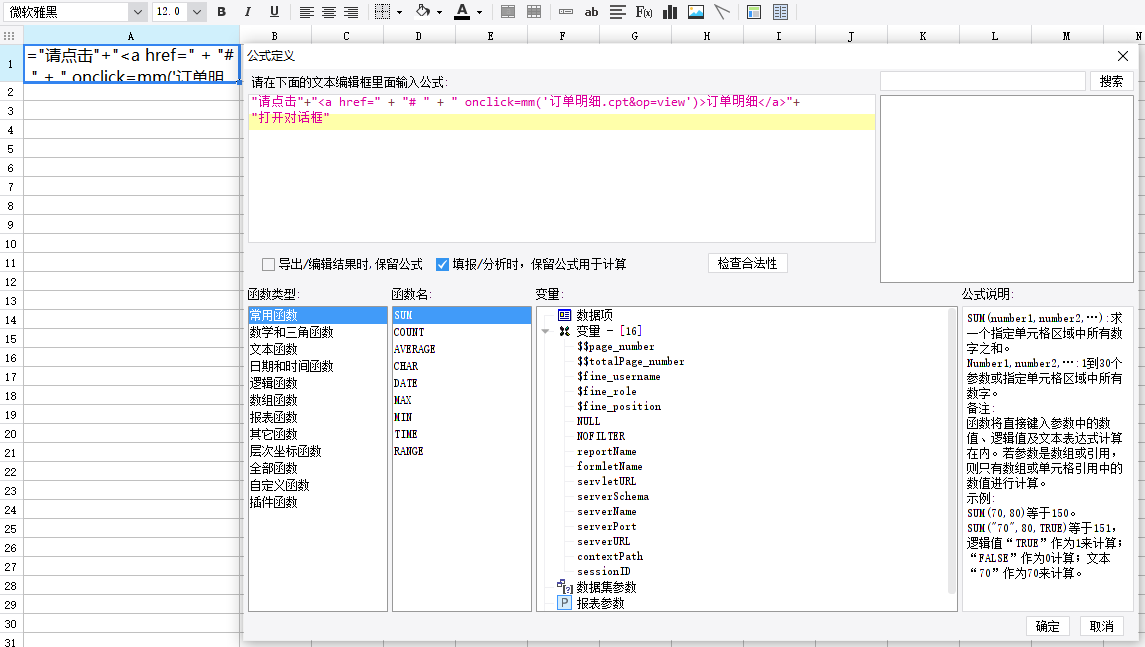Toggle italic formatting

pos(248,12)
